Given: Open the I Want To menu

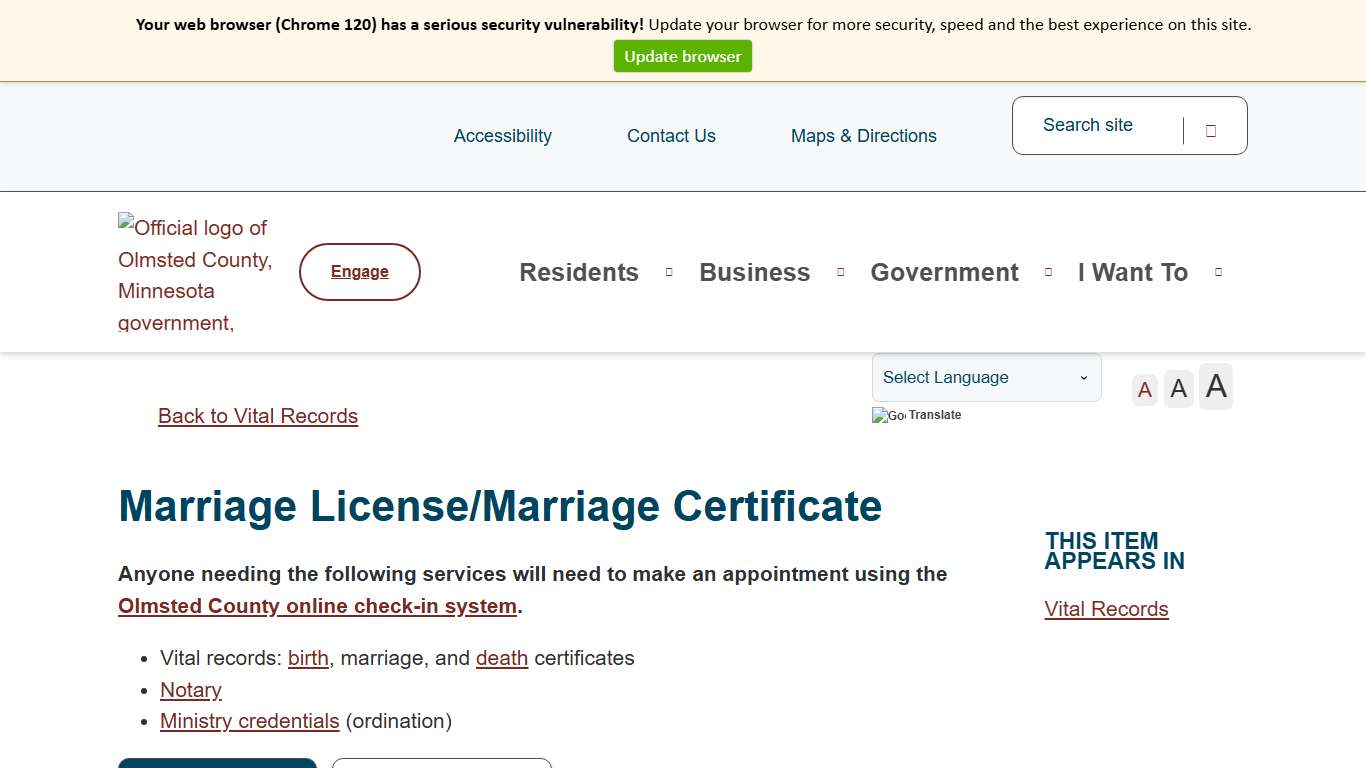Looking at the screenshot, I should pyautogui.click(x=1132, y=271).
